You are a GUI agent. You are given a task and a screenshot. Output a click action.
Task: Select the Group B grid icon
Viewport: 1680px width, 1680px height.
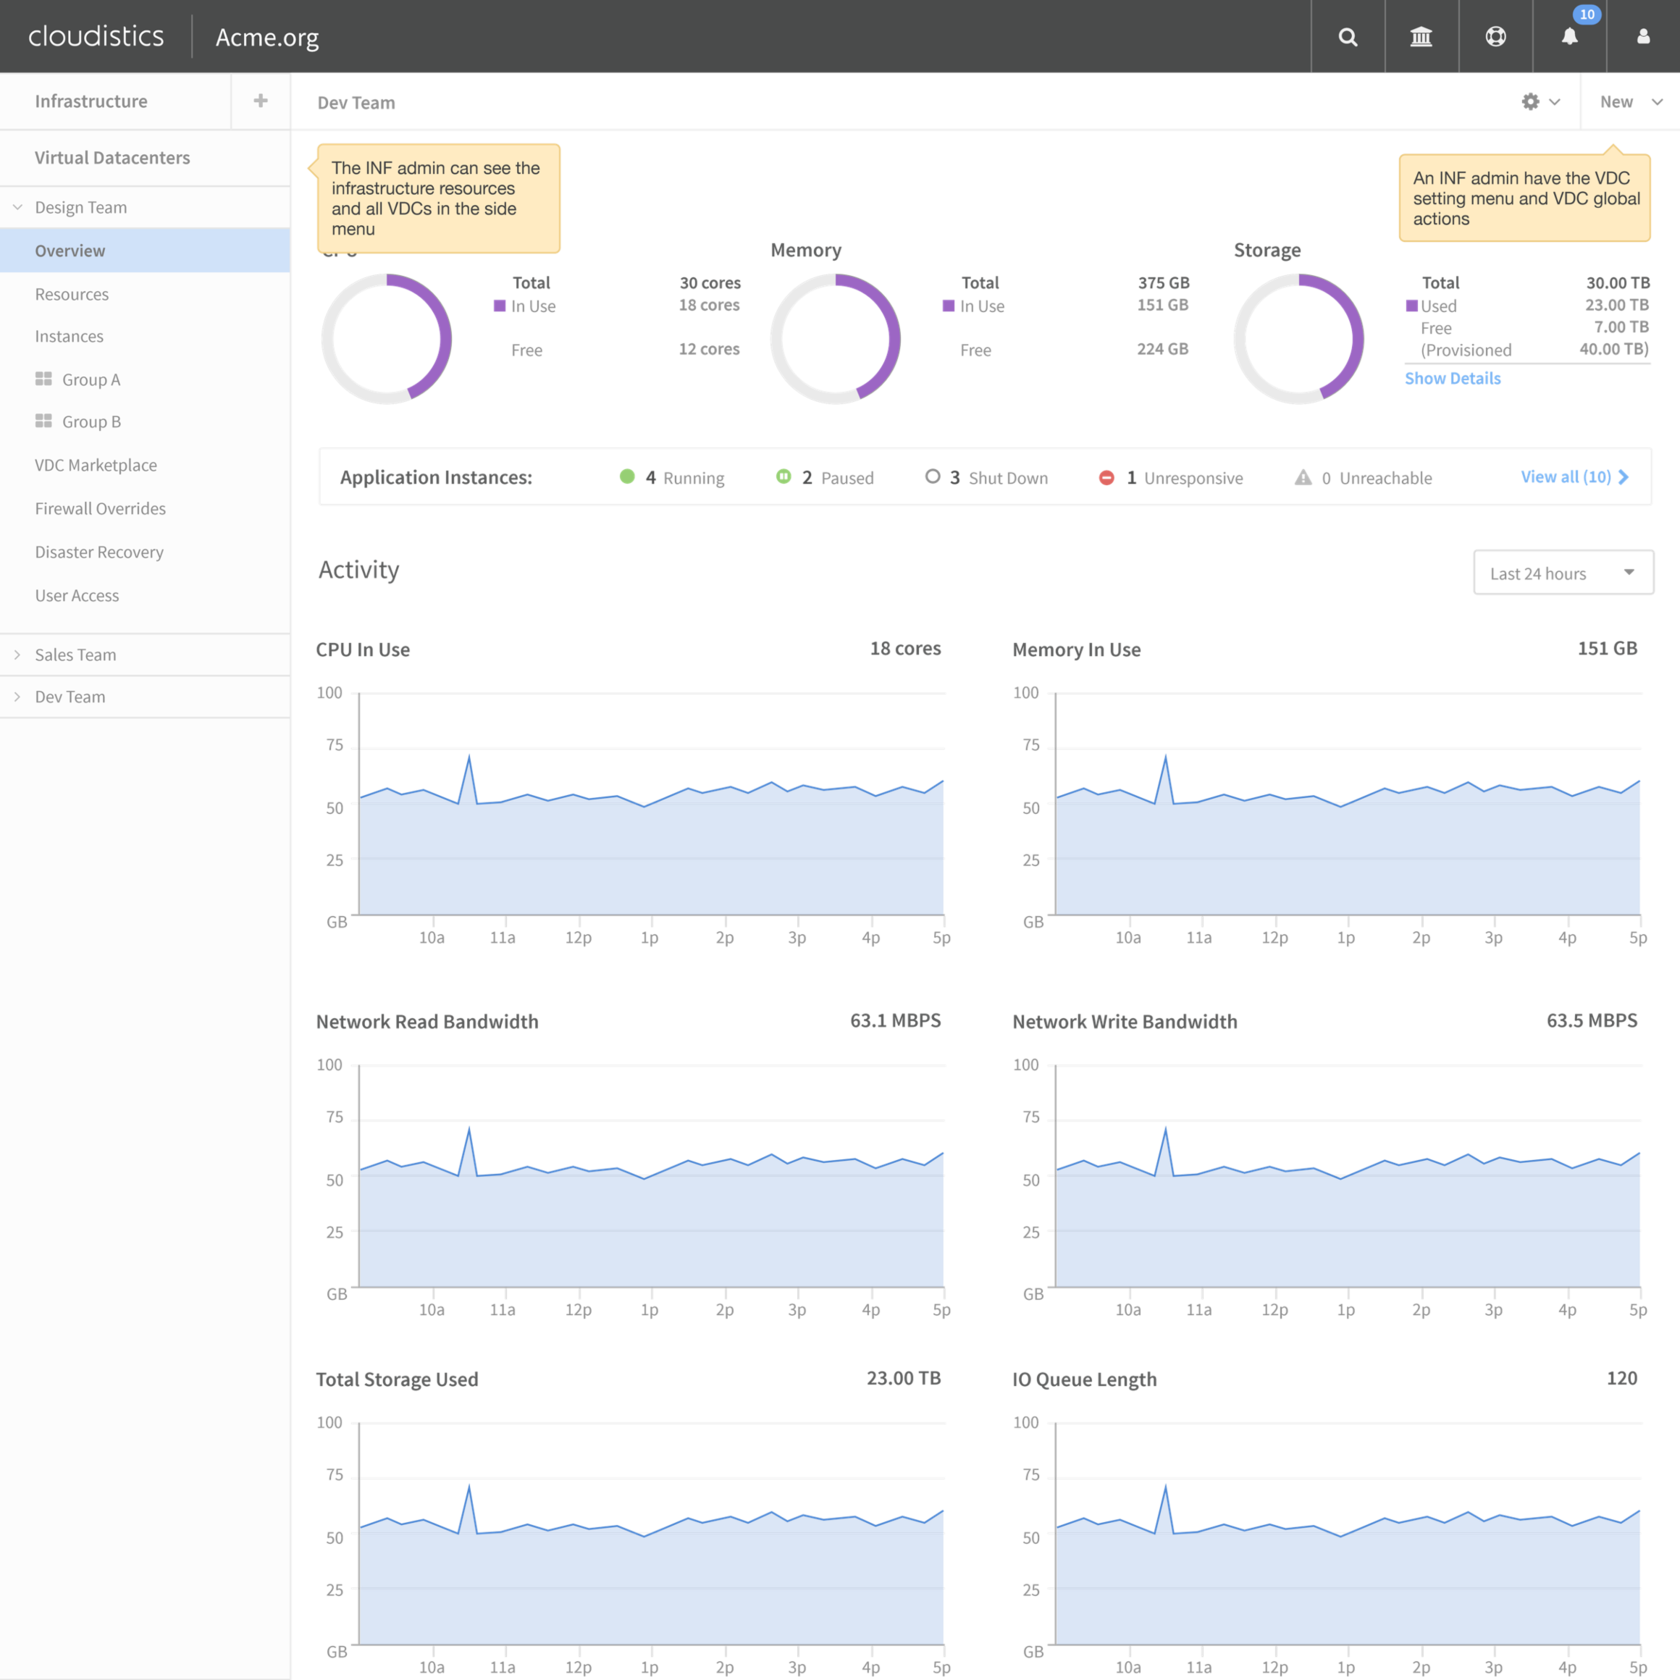click(x=43, y=421)
